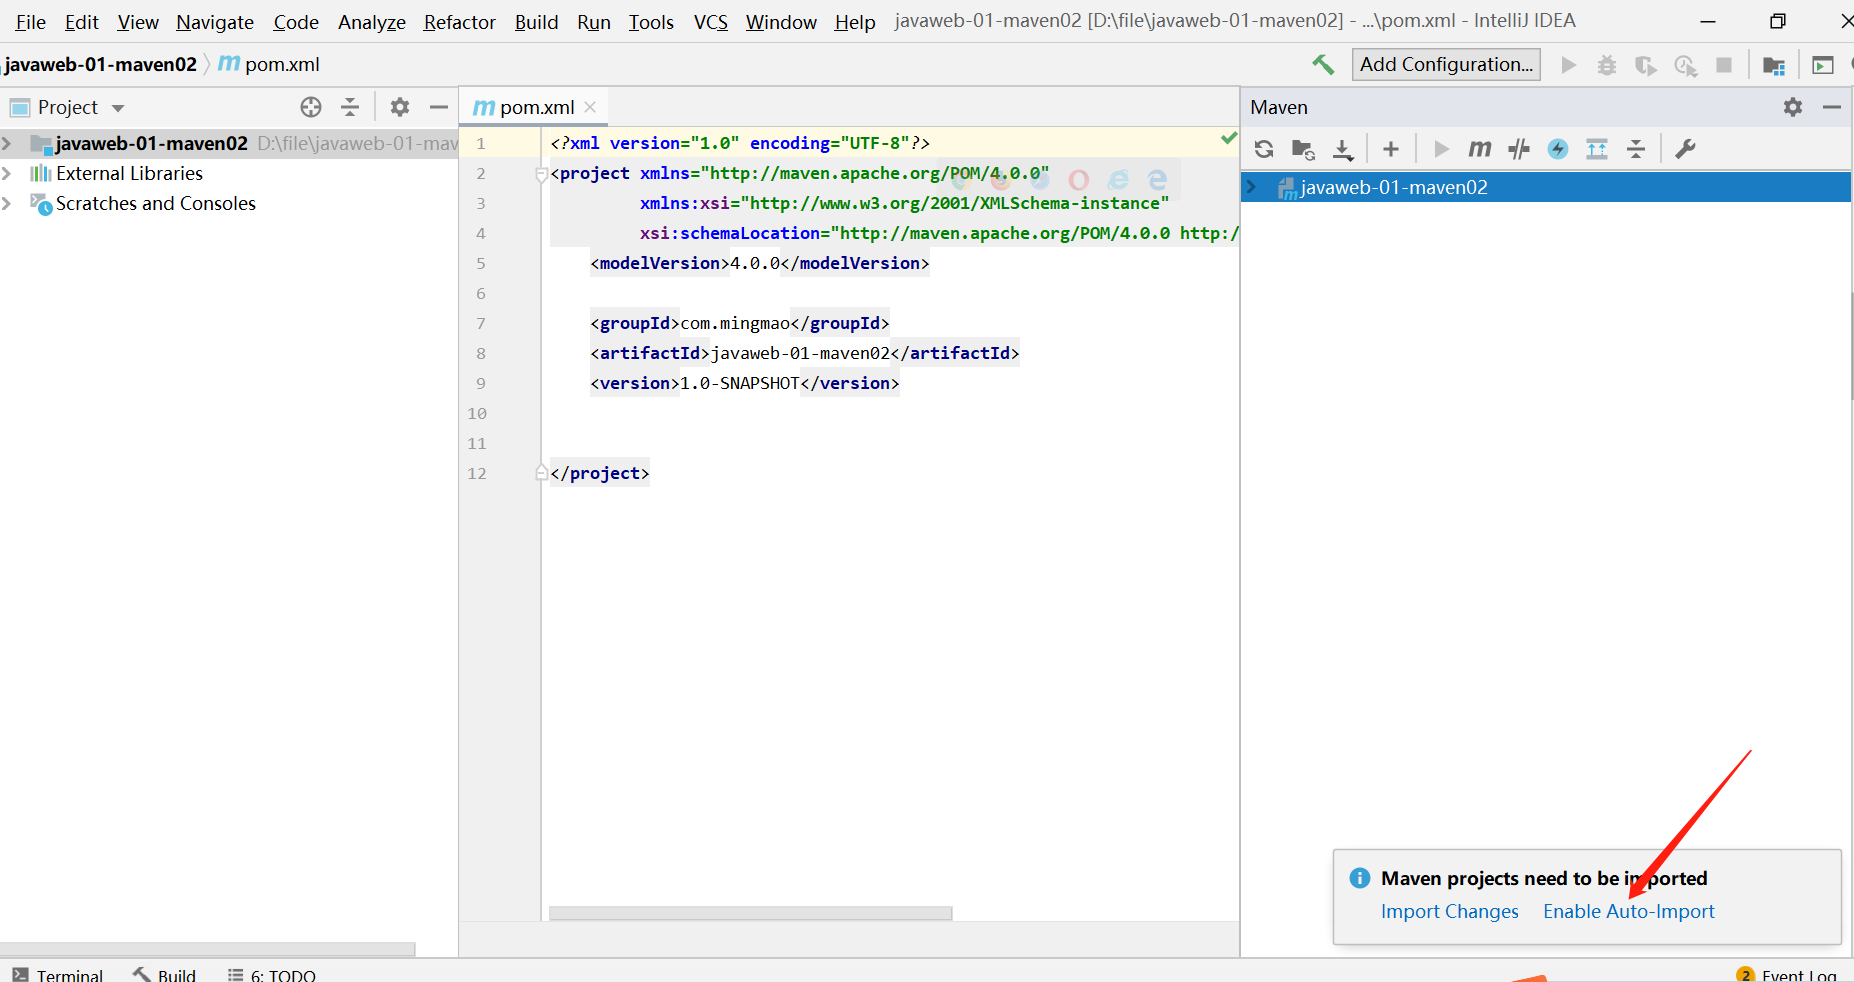Click the Stop square icon
The height and width of the screenshot is (982, 1854).
1724,65
